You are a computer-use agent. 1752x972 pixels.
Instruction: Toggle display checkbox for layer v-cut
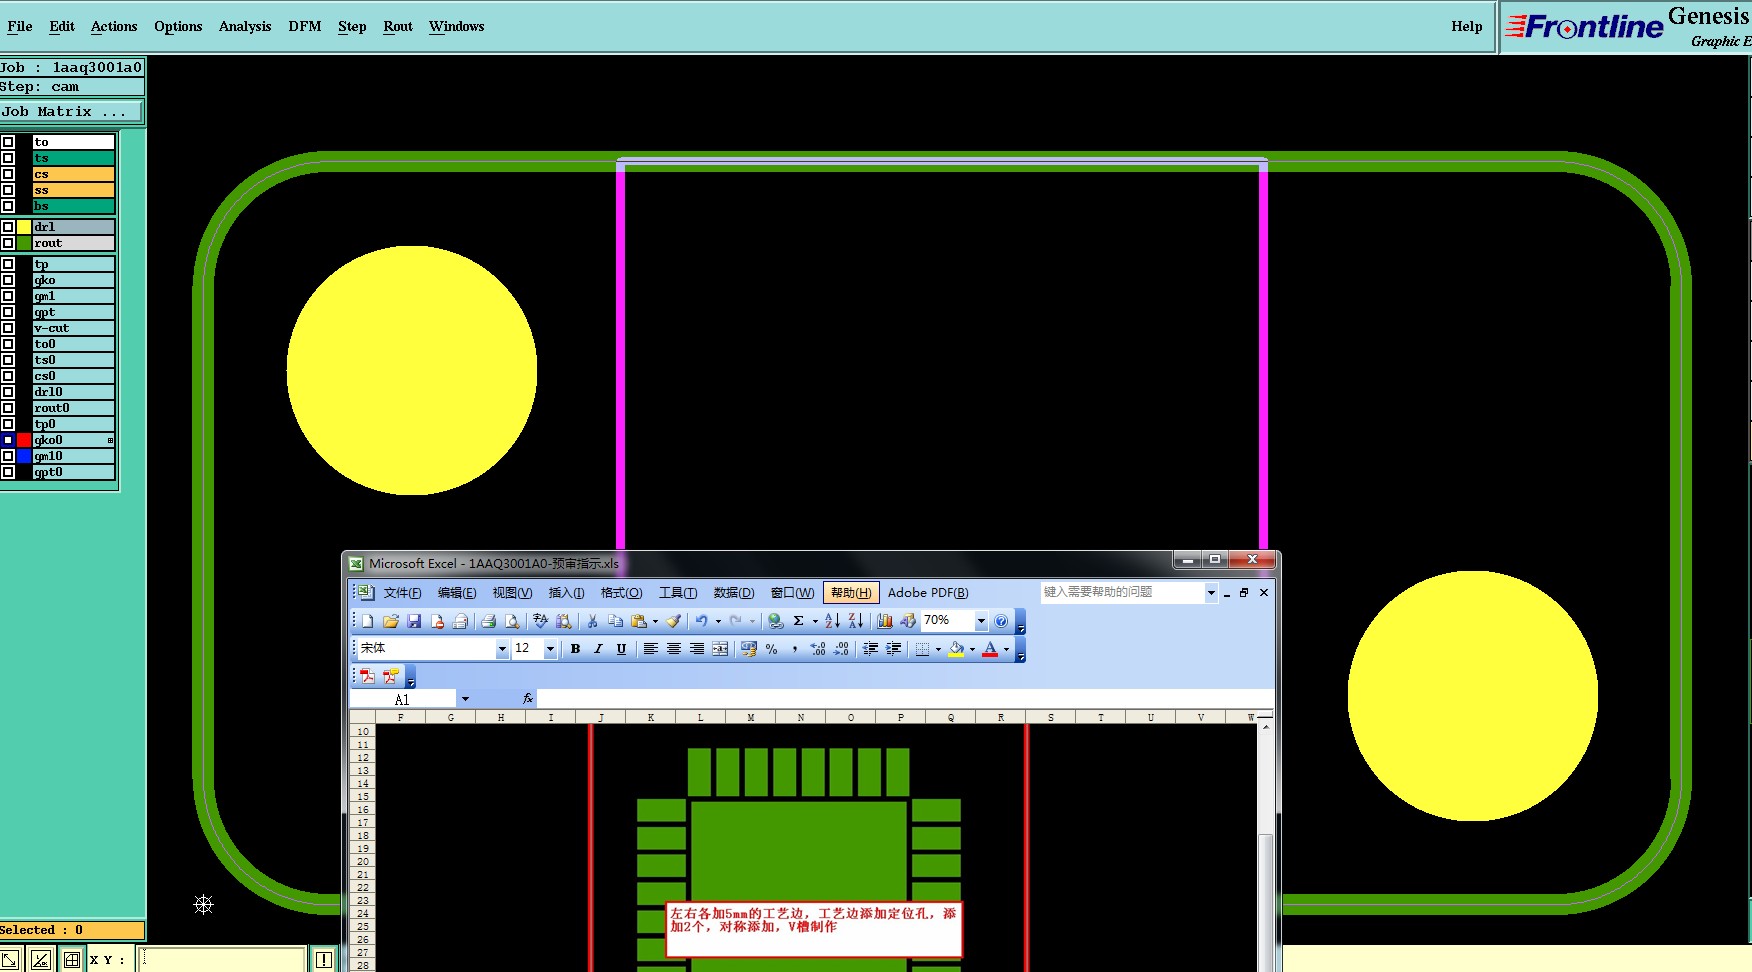pos(8,328)
